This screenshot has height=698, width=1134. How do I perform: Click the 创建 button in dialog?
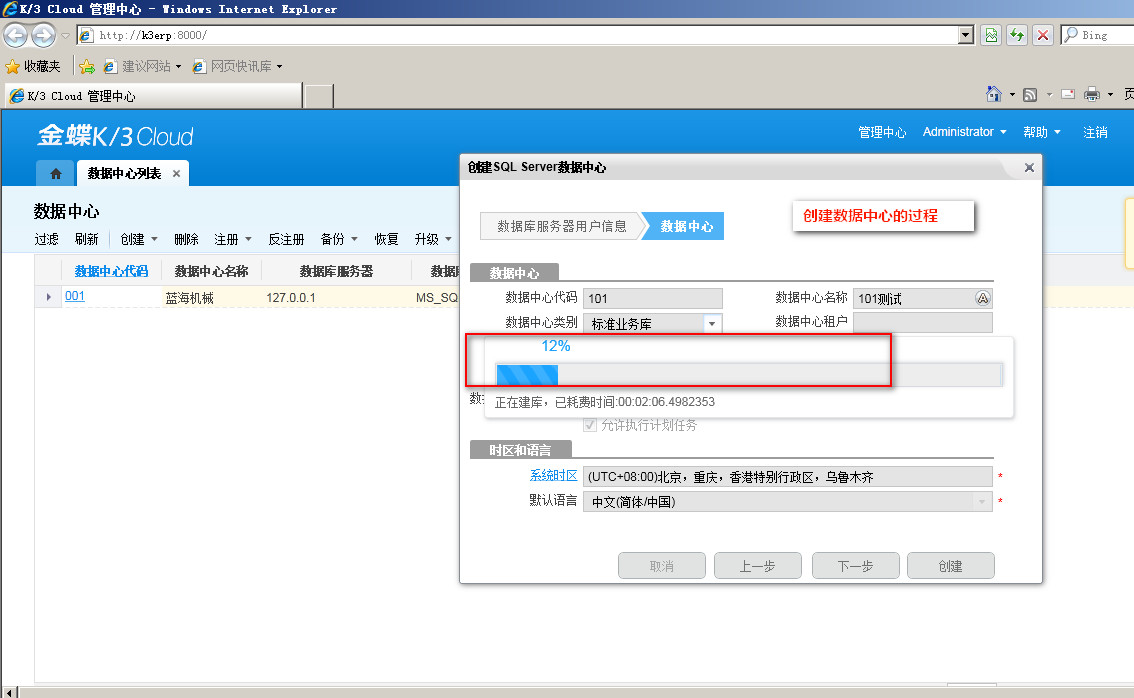(x=950, y=566)
